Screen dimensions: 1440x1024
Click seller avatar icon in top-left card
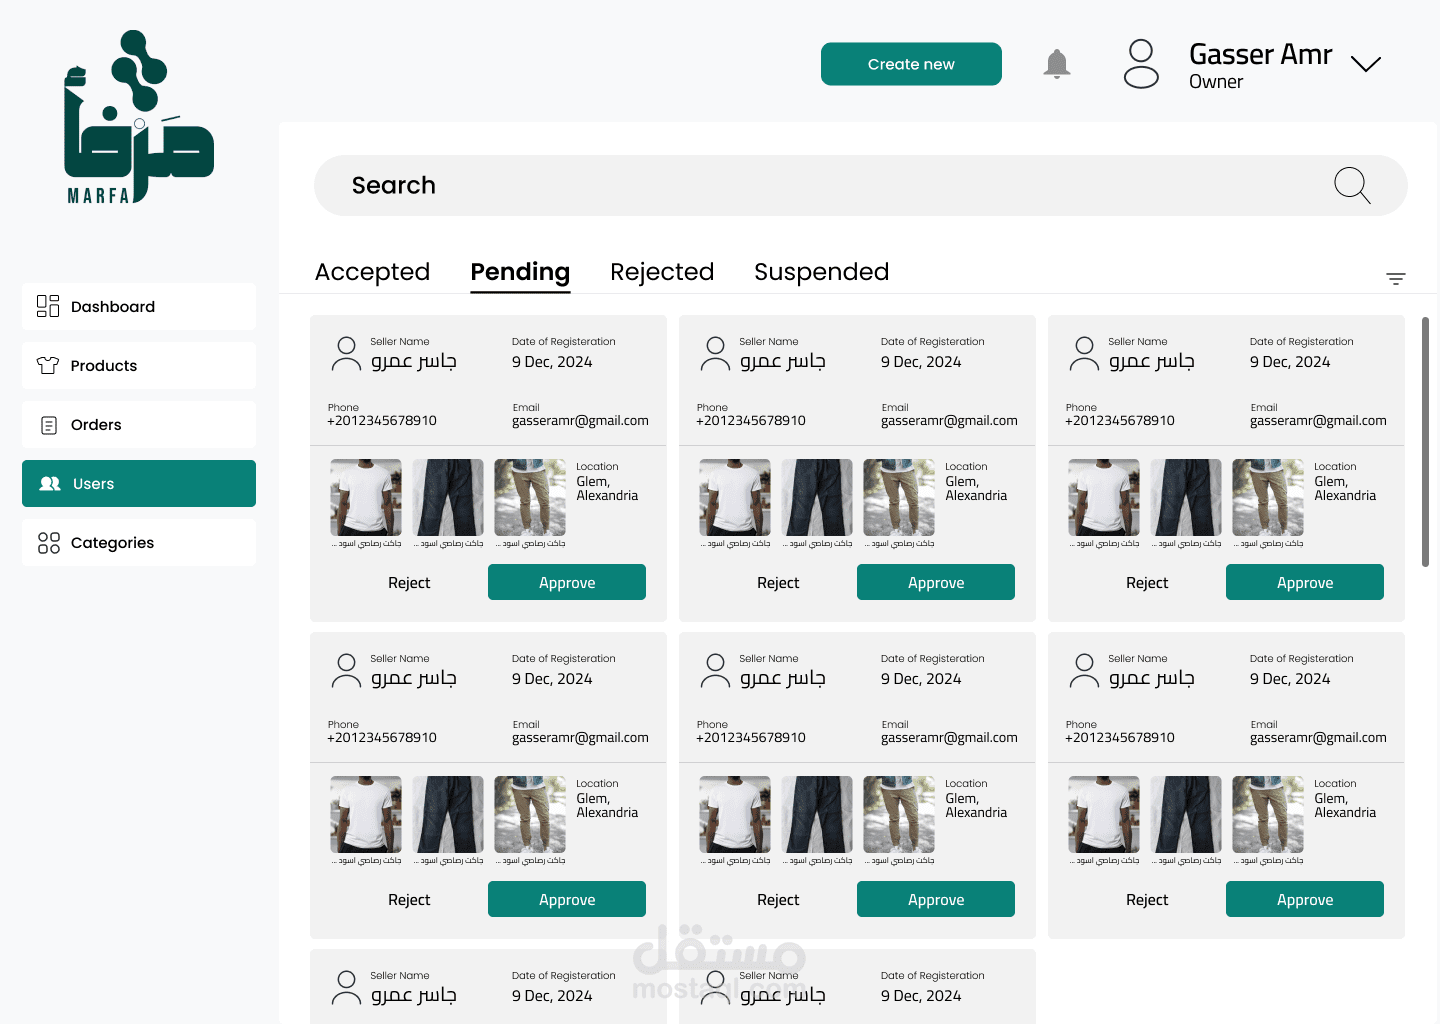[x=346, y=354]
